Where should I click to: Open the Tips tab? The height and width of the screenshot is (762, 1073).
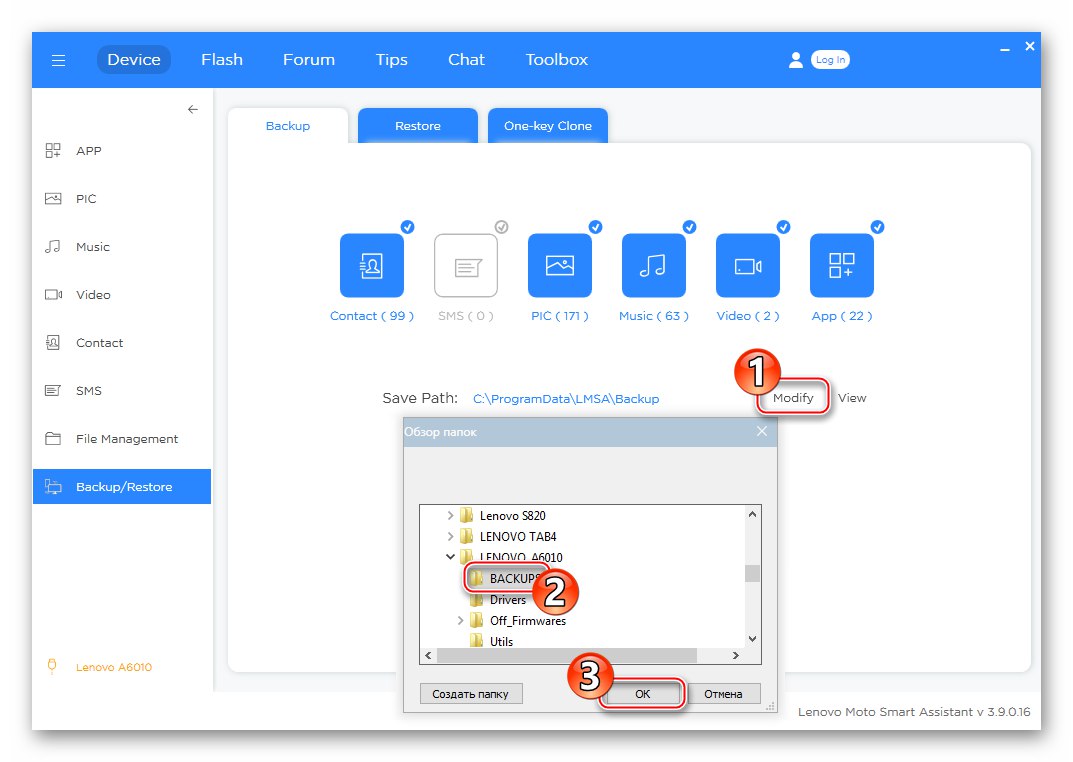(x=391, y=60)
